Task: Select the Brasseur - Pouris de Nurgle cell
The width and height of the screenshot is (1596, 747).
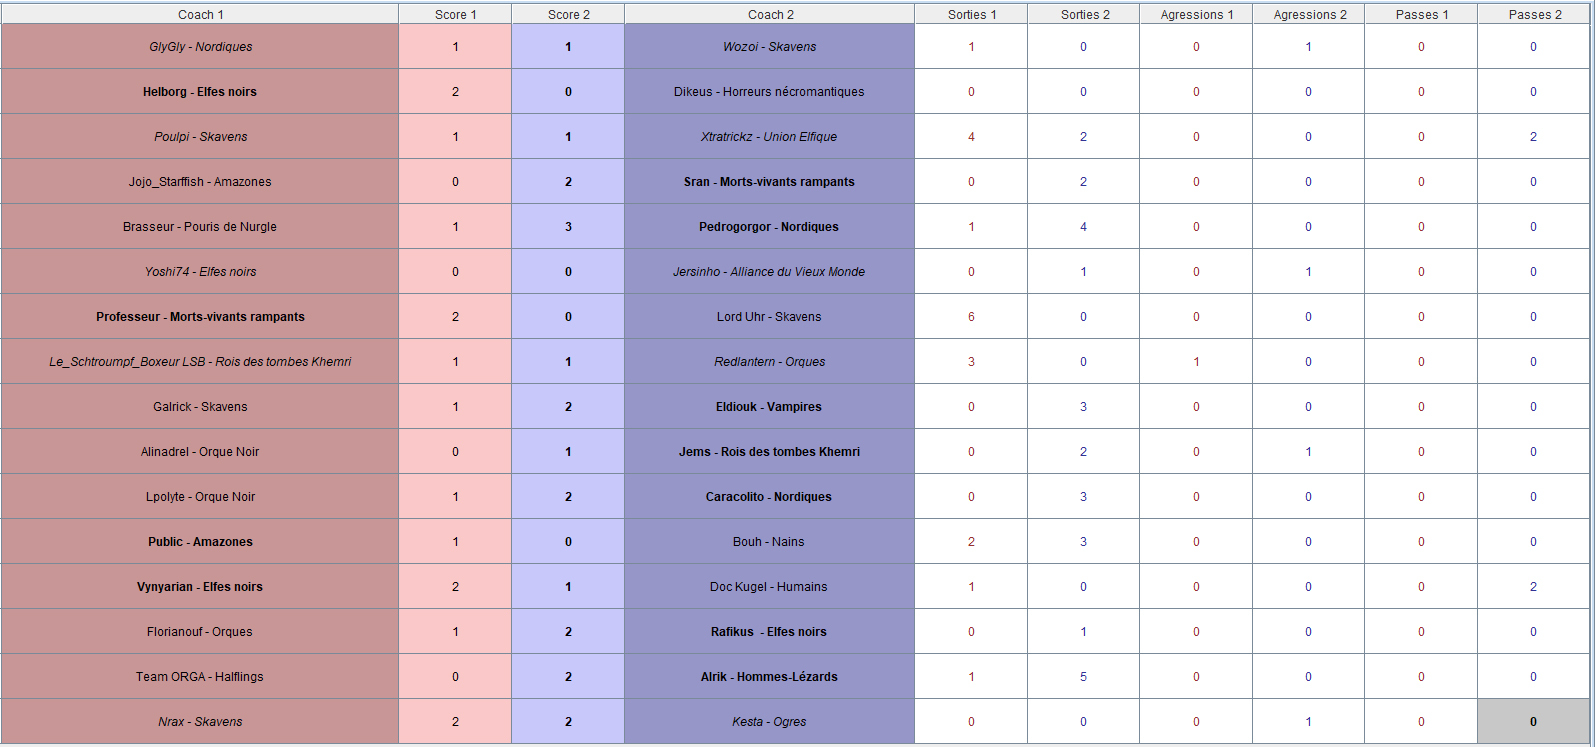Action: click(200, 227)
